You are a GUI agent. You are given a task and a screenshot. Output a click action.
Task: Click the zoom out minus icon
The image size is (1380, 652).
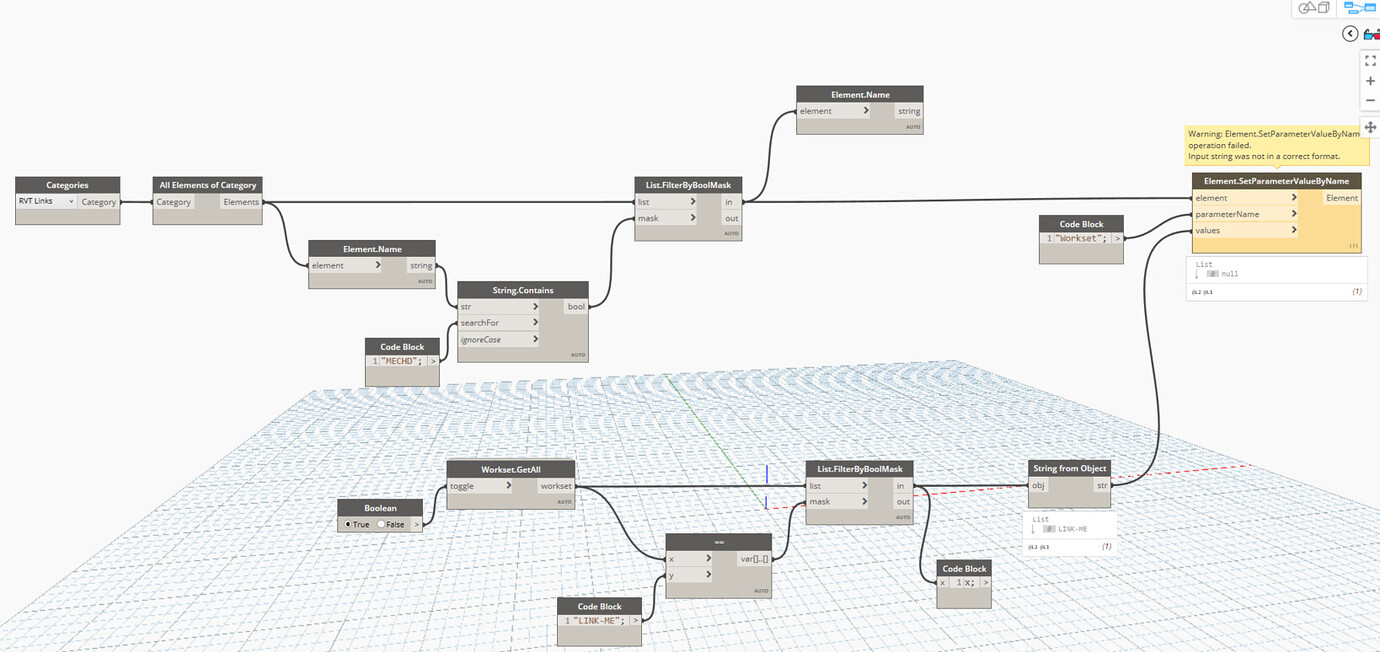[x=1370, y=99]
